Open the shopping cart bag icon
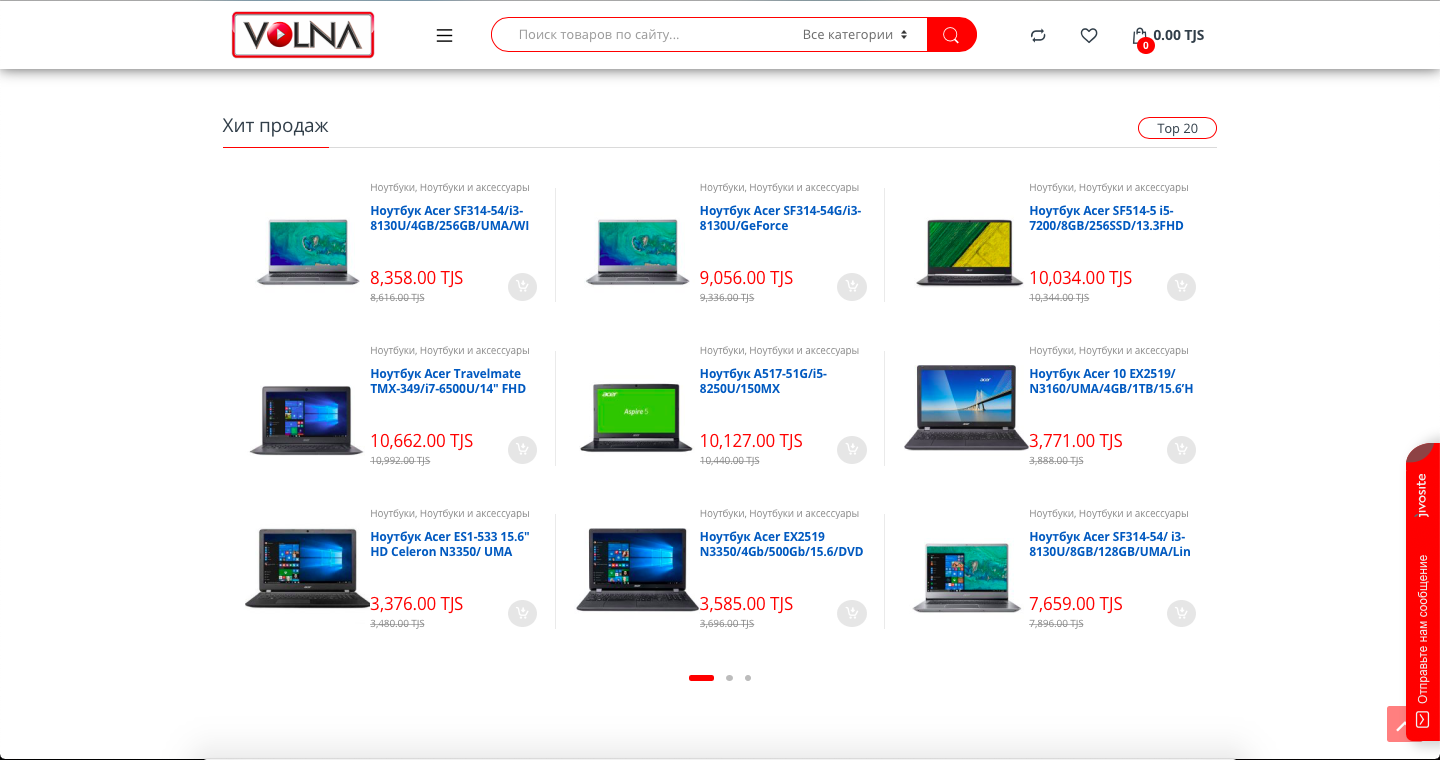1440x760 pixels. (1140, 38)
